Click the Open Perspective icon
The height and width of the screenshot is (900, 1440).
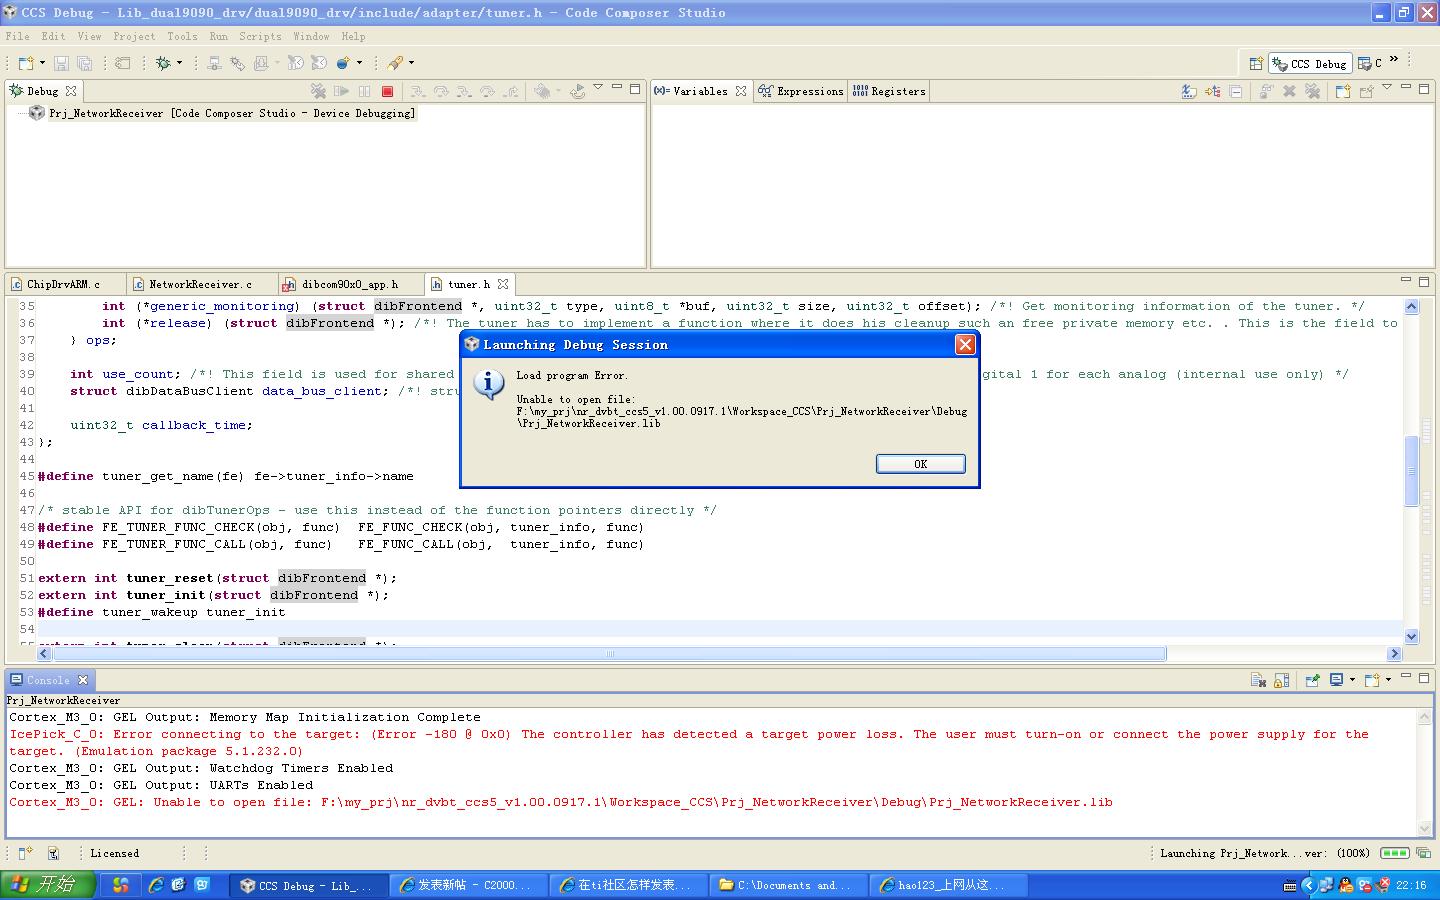click(1256, 63)
